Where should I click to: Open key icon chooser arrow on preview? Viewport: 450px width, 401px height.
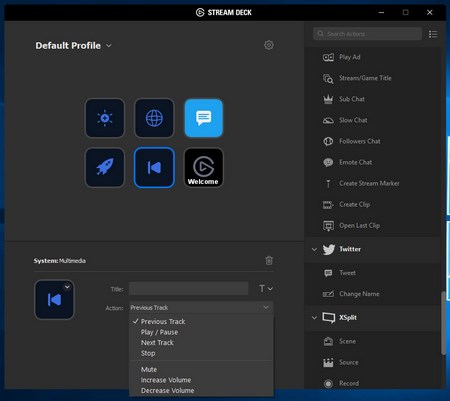pyautogui.click(x=67, y=287)
